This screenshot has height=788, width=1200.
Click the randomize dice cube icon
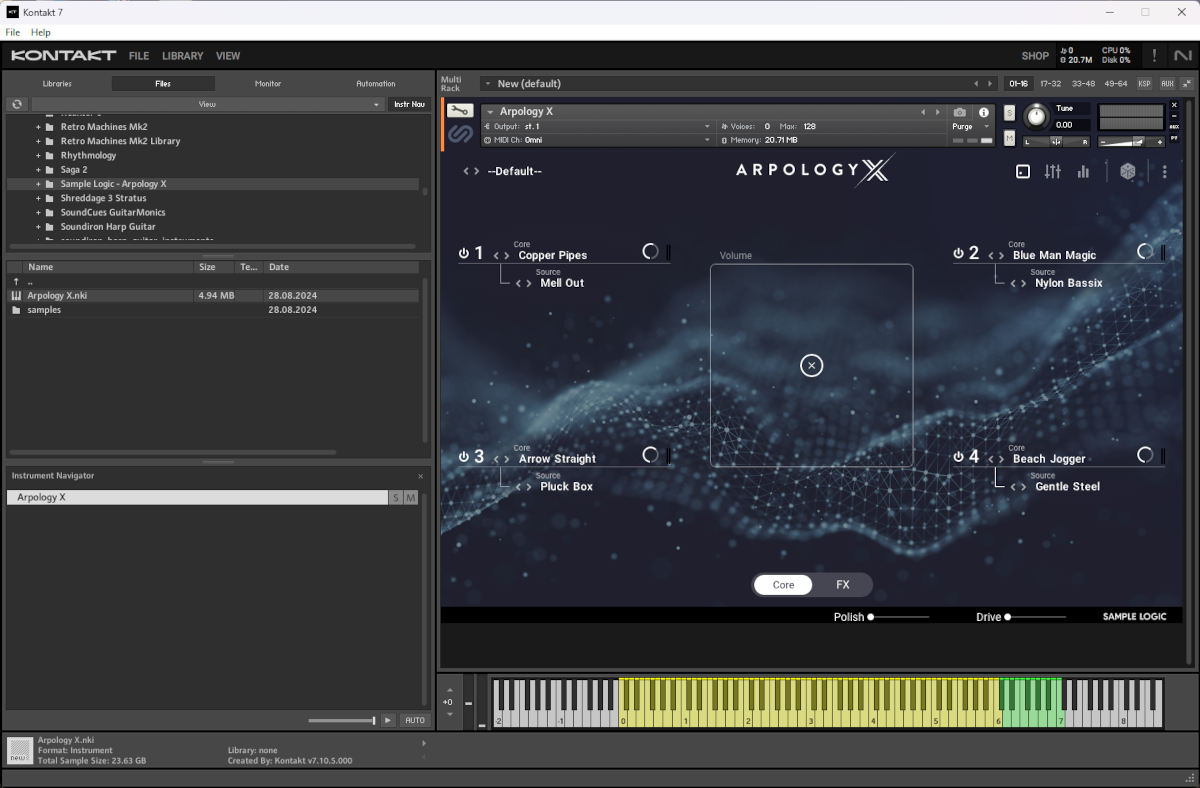(x=1128, y=172)
